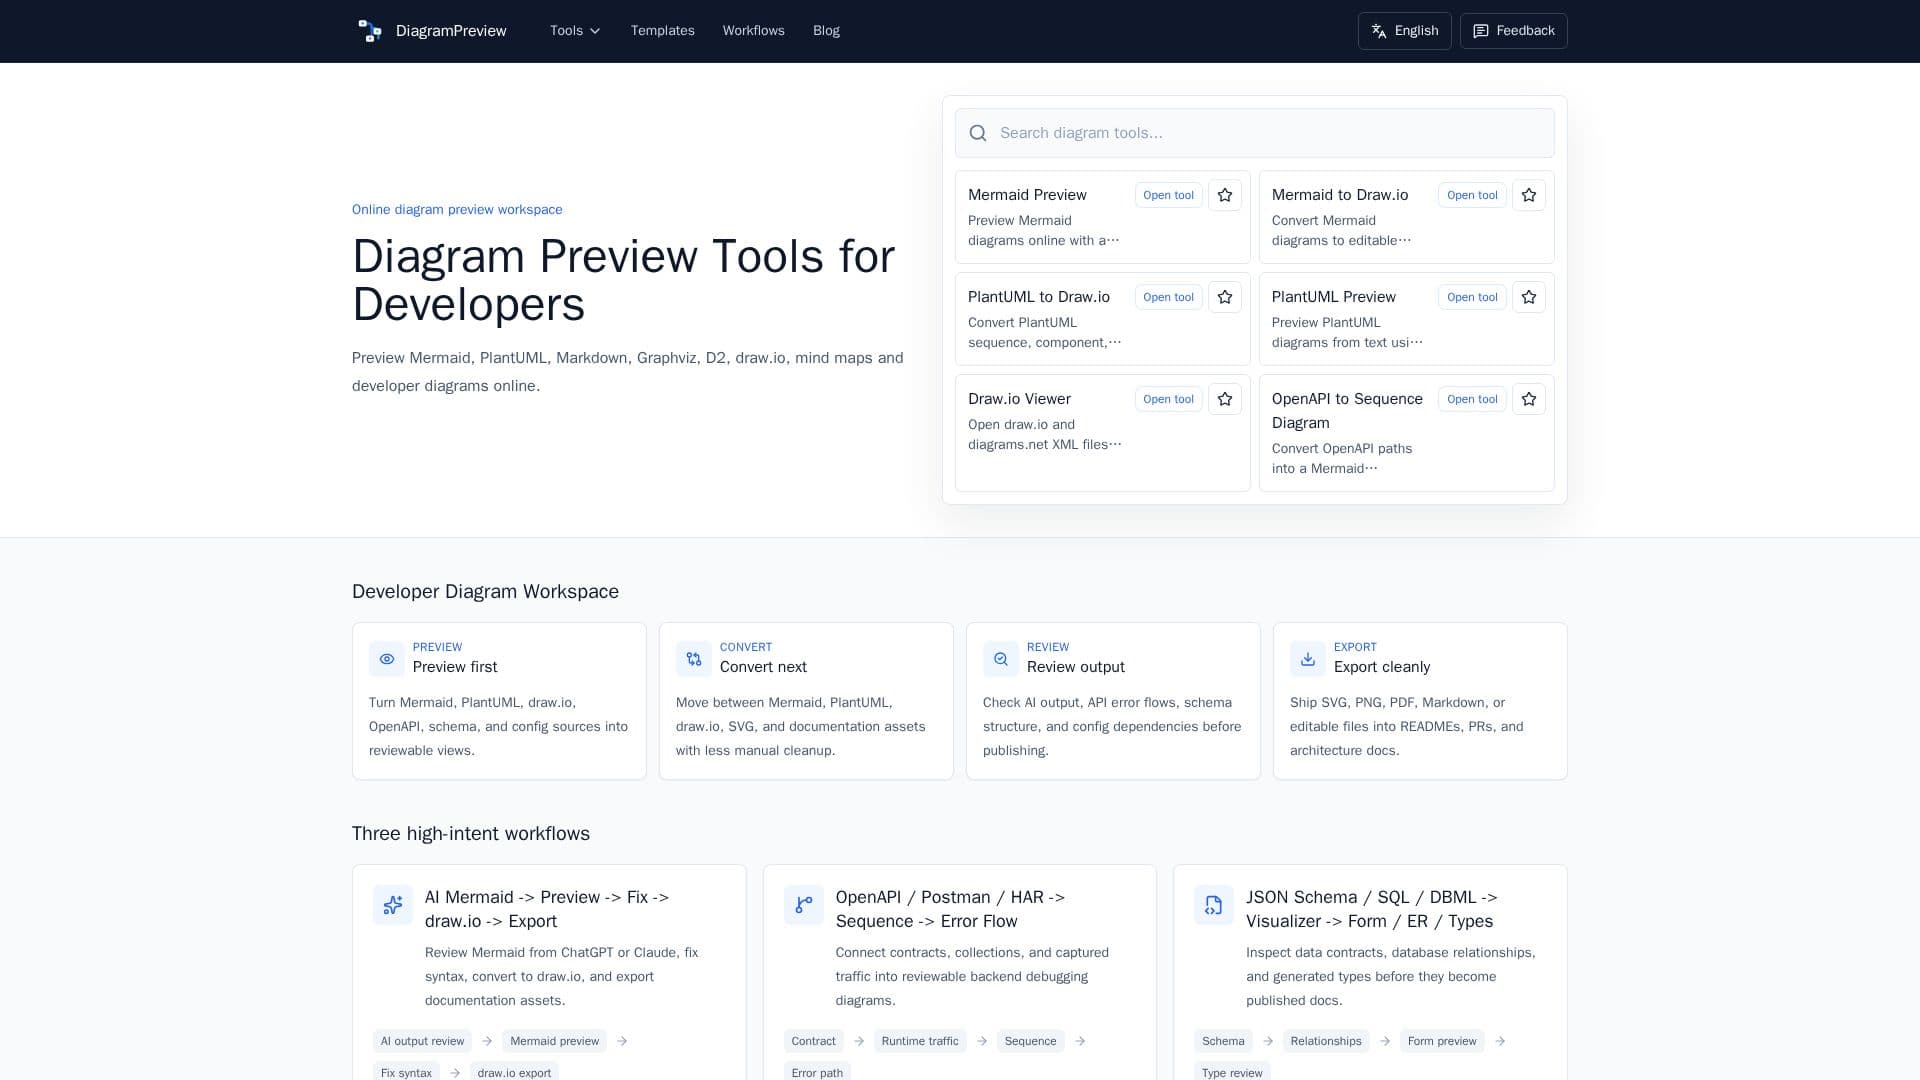Star the Draw.io Viewer tool
This screenshot has height=1080, width=1920.
click(1225, 399)
